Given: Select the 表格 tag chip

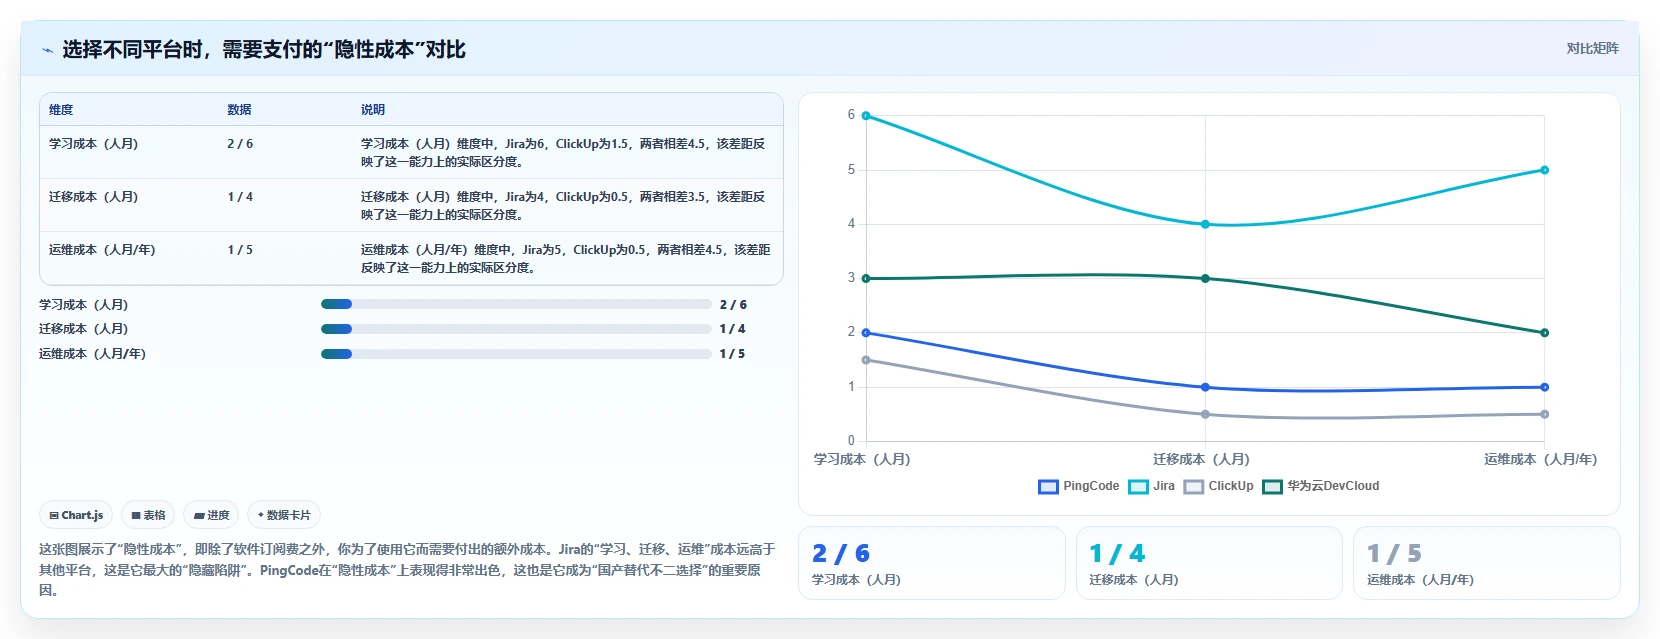Looking at the screenshot, I should click(148, 515).
